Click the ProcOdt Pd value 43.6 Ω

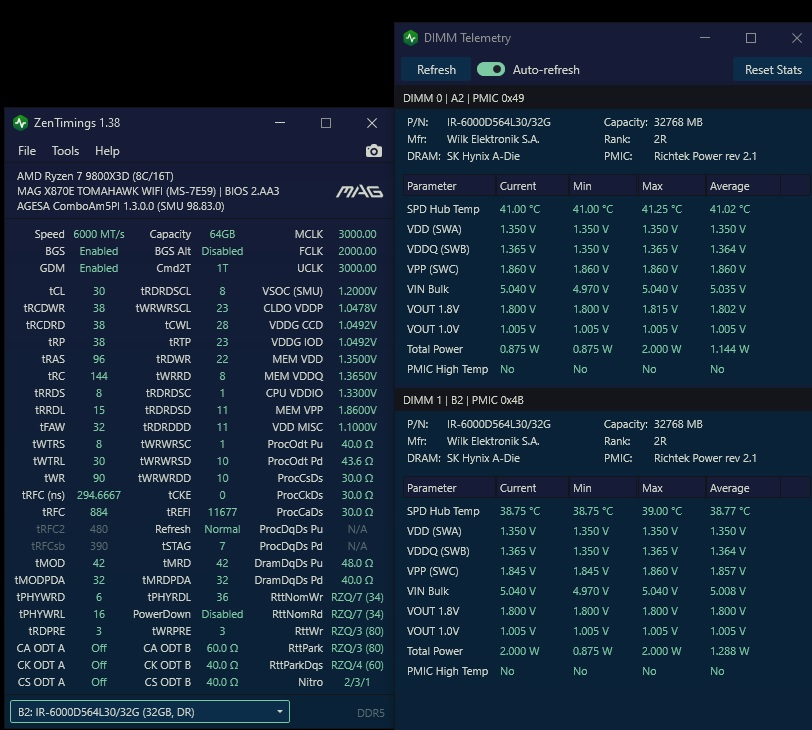(x=357, y=461)
